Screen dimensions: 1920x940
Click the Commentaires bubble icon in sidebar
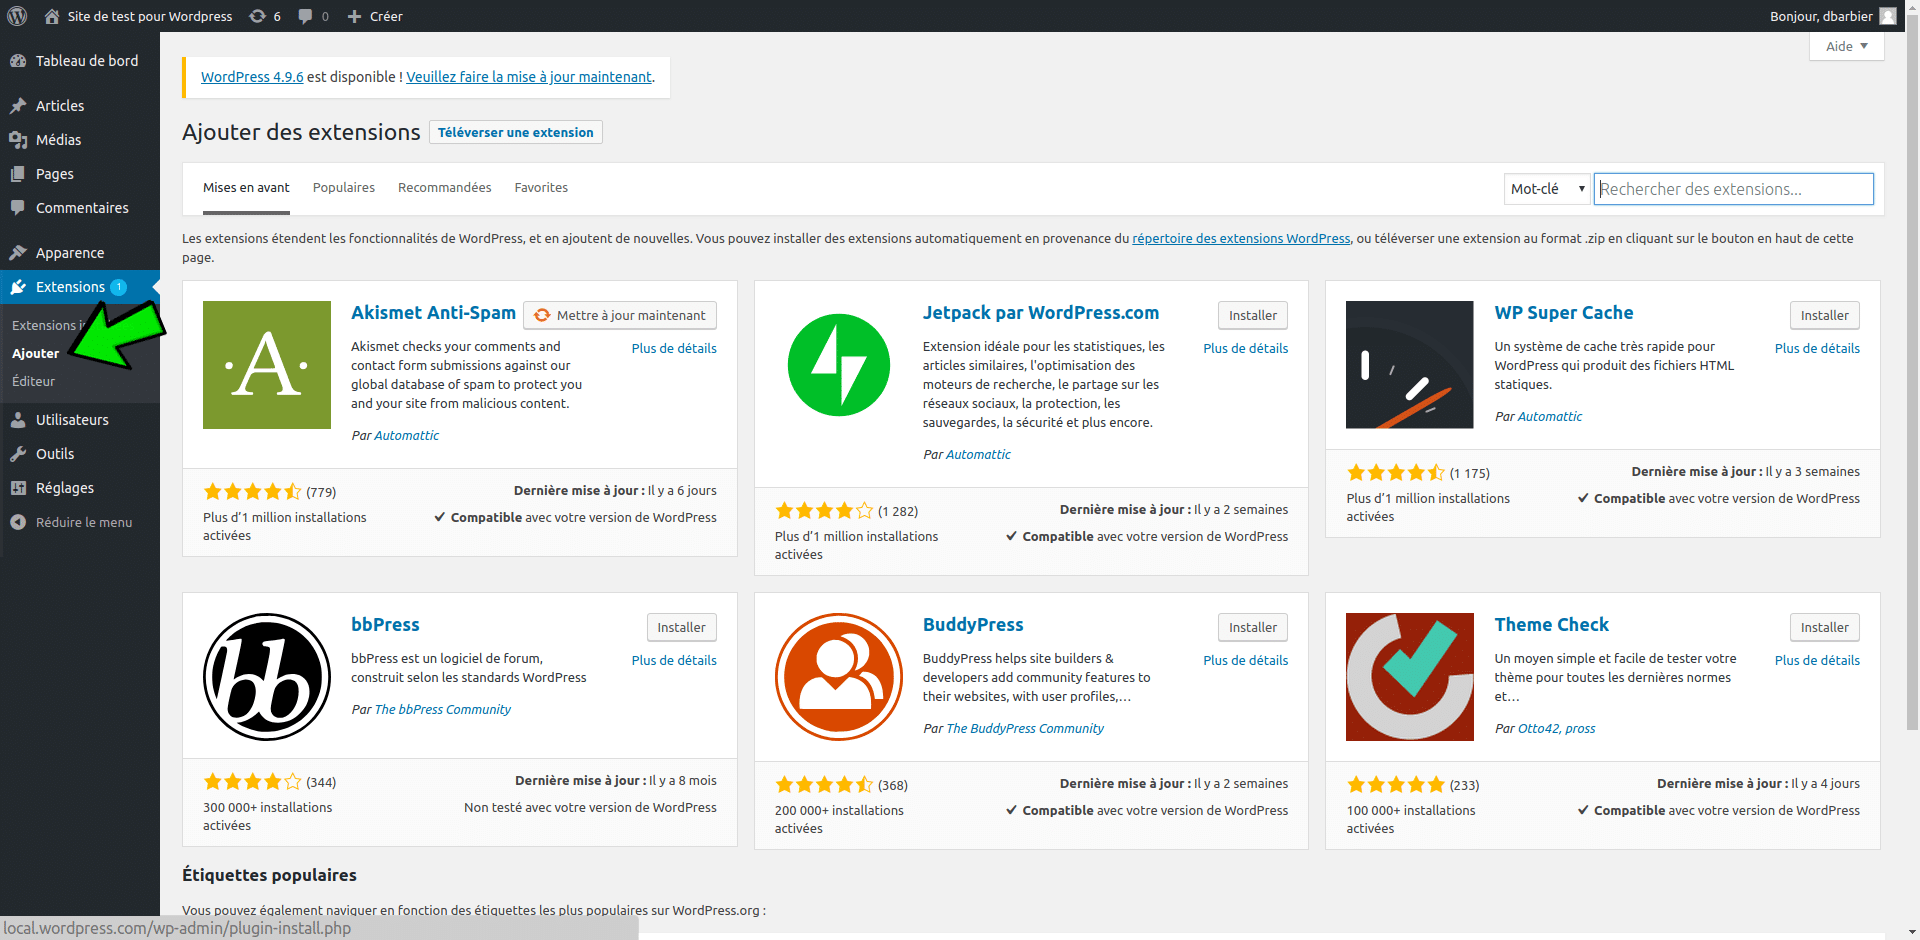point(18,208)
